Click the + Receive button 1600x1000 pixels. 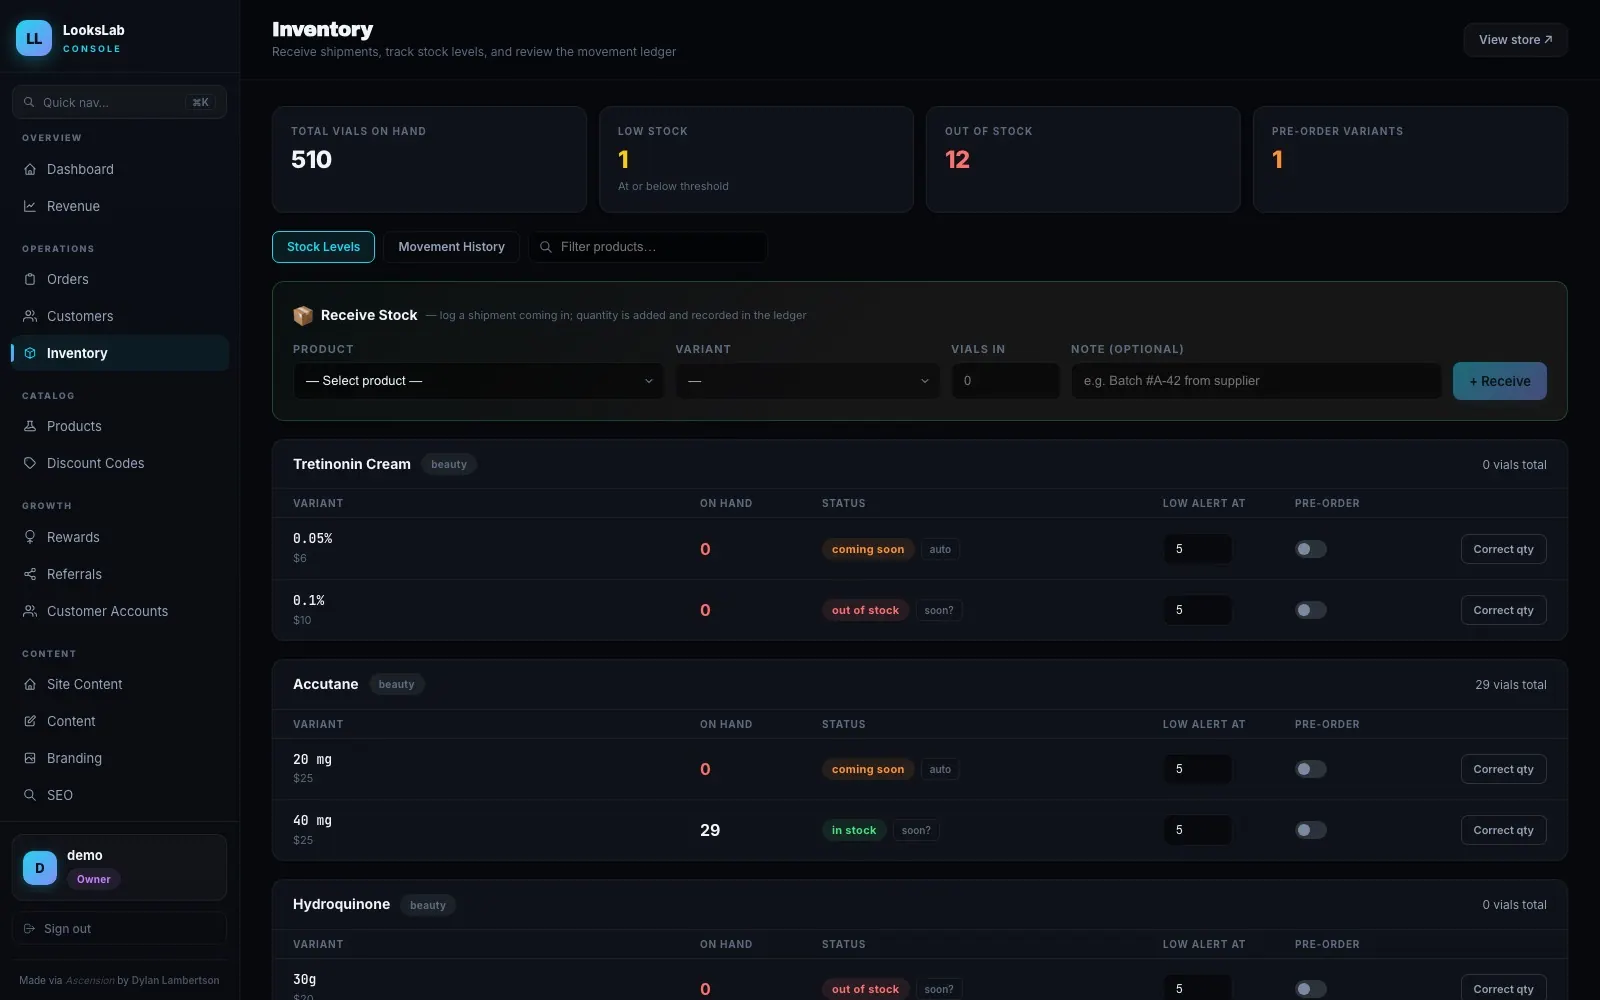(x=1499, y=381)
